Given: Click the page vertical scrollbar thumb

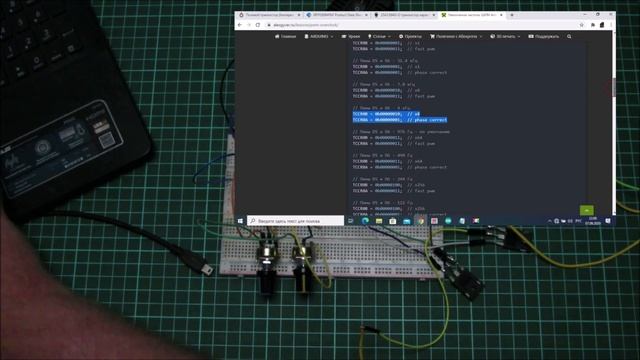Looking at the screenshot, I should (x=613, y=87).
